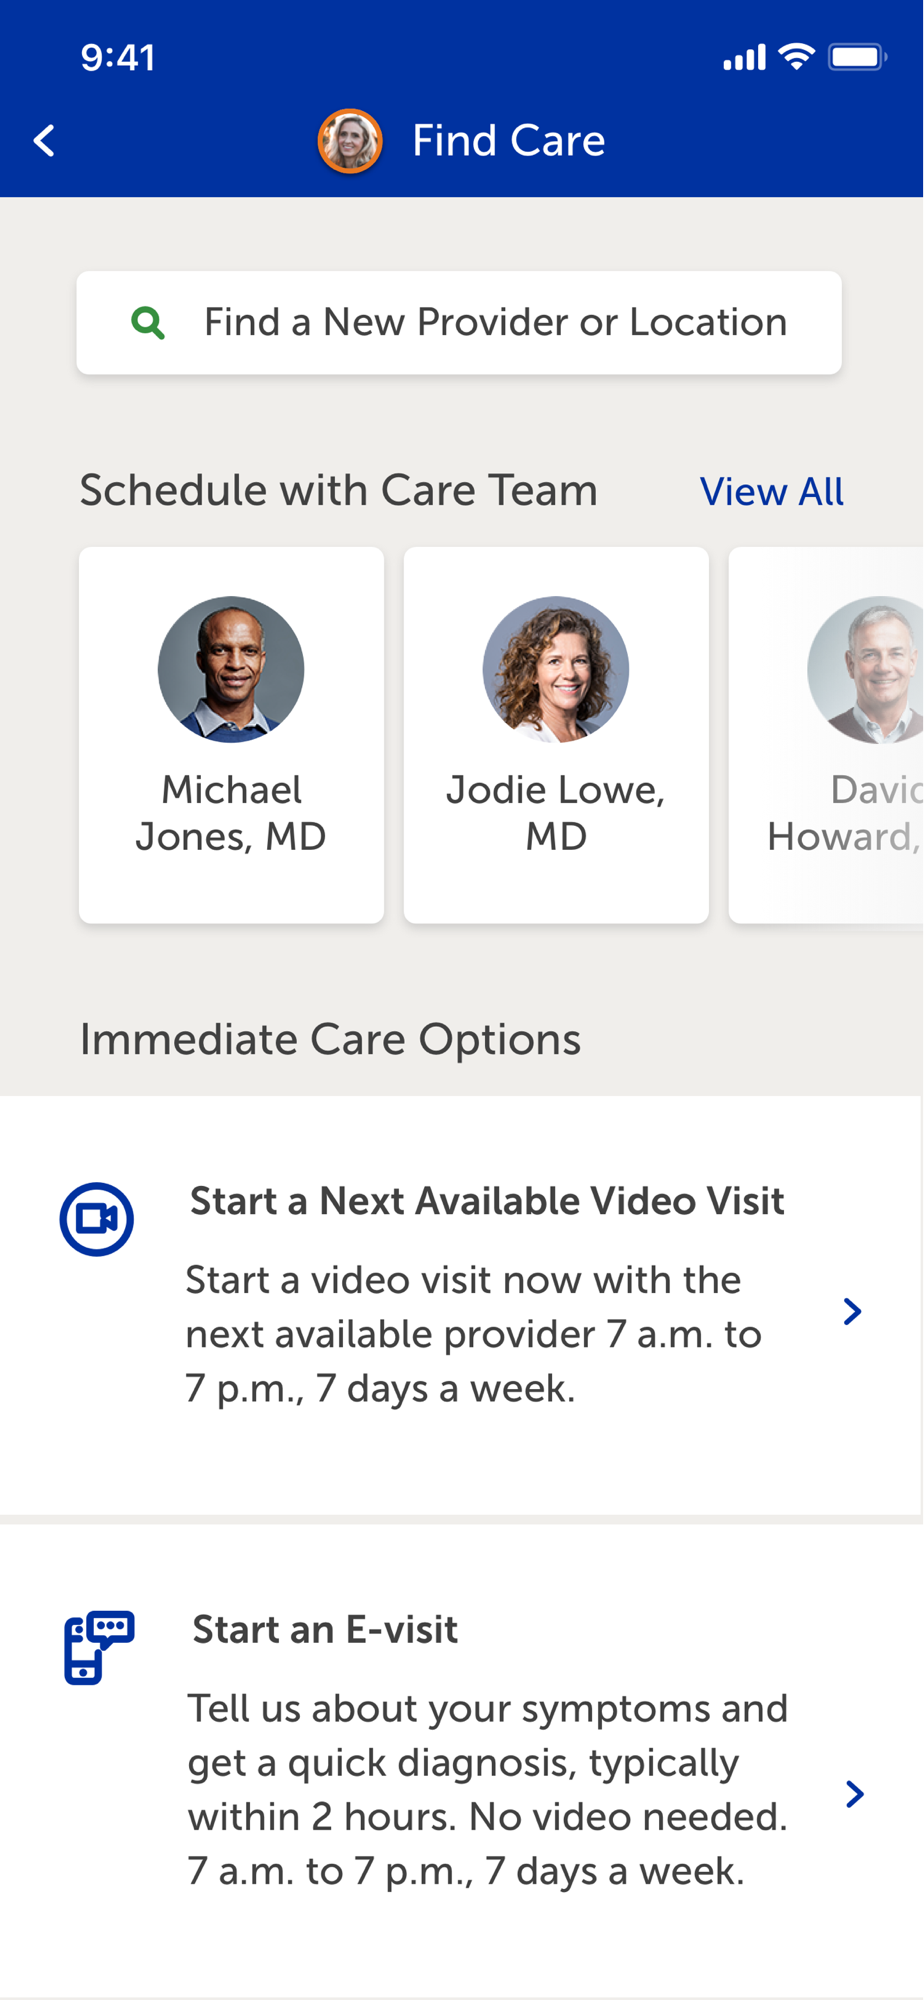Open Find a New Provider search field

(495, 323)
